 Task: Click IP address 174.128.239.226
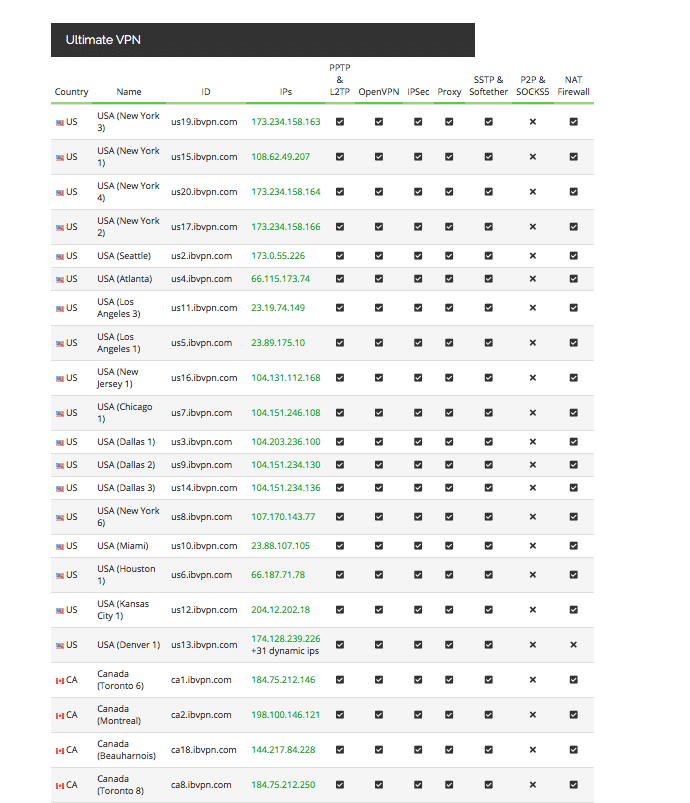286,639
